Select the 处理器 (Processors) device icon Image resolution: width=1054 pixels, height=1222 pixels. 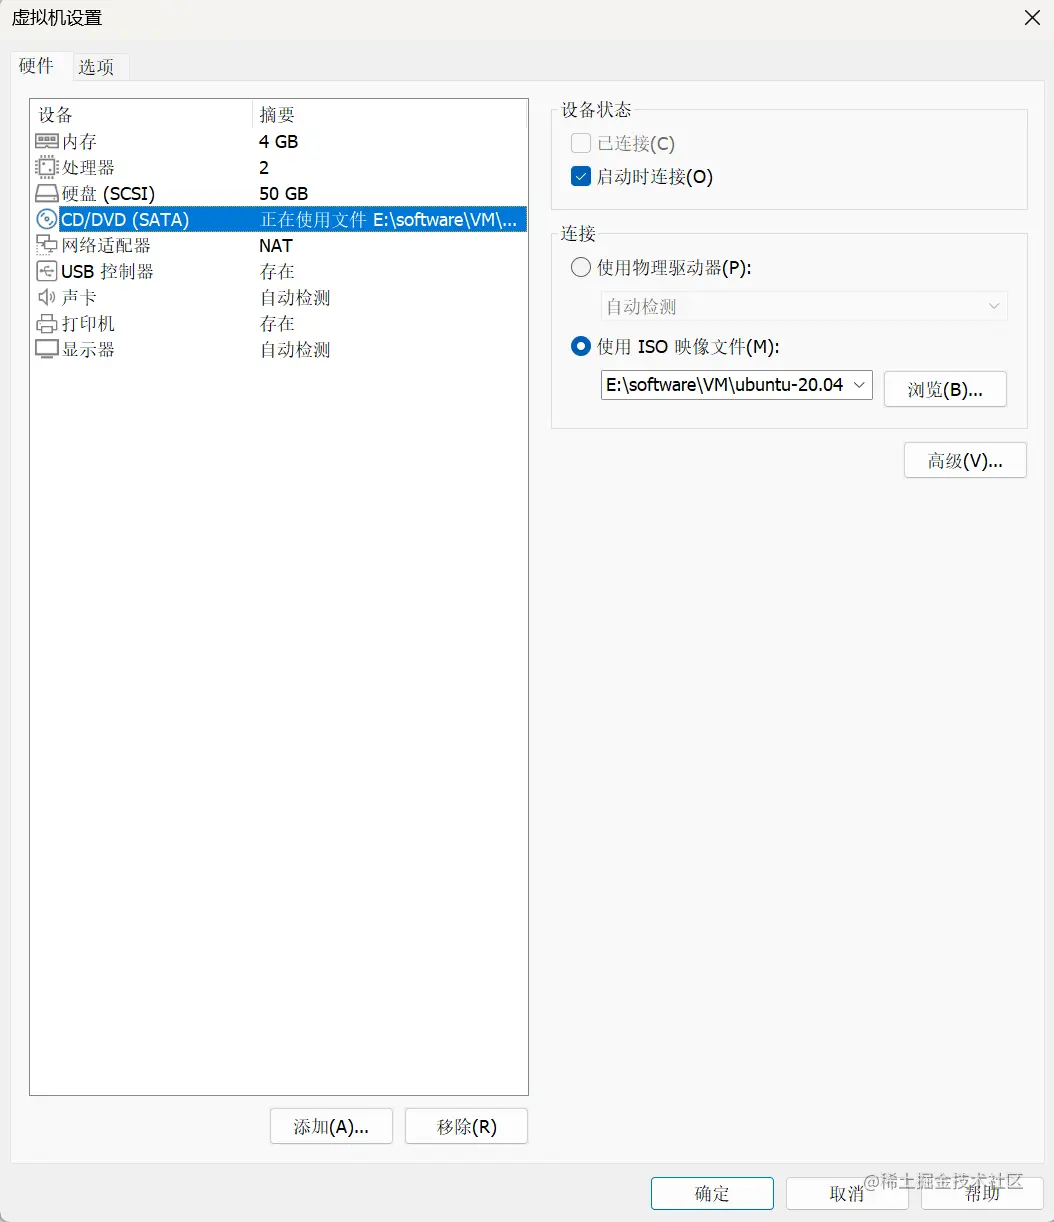click(47, 167)
